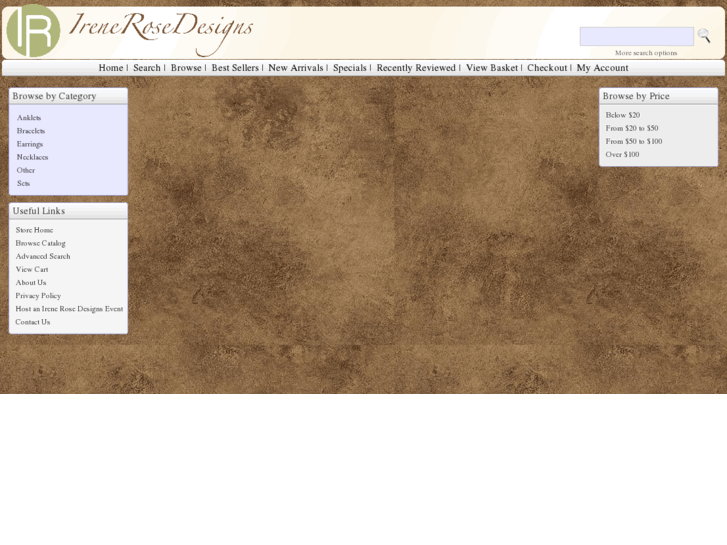Click the Useful Links heading
This screenshot has height=545, width=727.
(38, 211)
